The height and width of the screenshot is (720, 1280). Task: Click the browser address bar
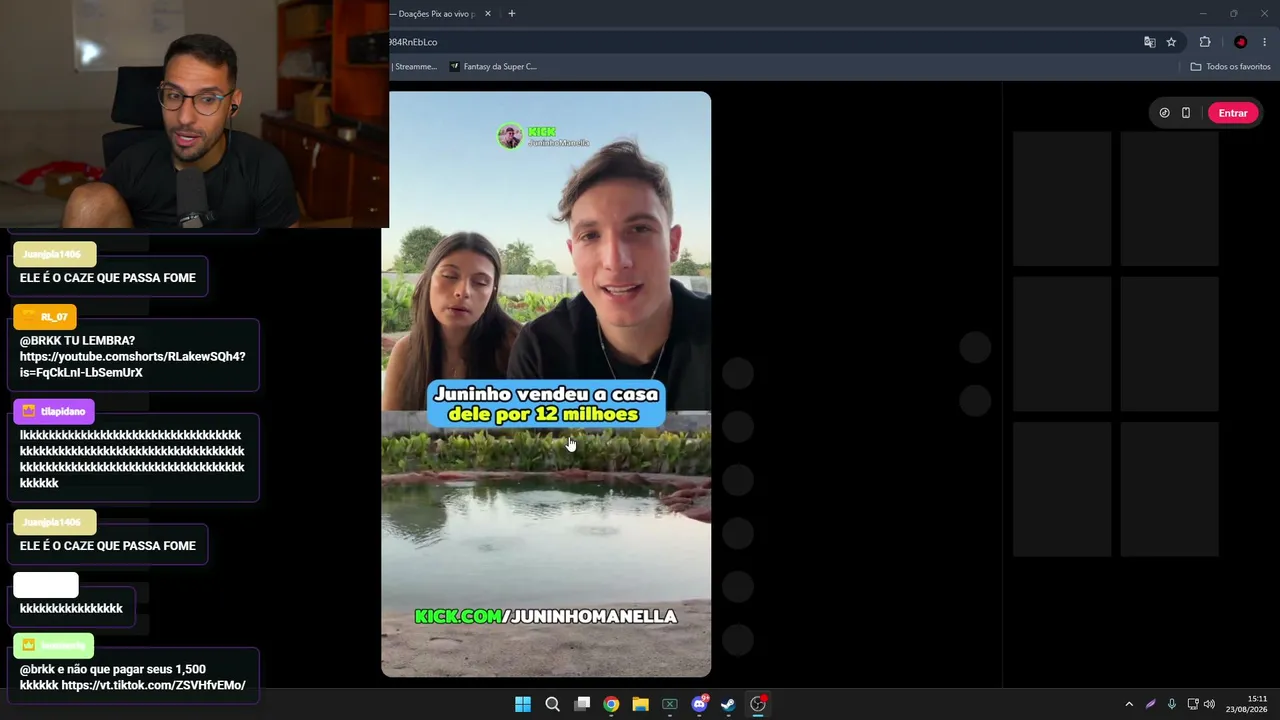coord(760,42)
